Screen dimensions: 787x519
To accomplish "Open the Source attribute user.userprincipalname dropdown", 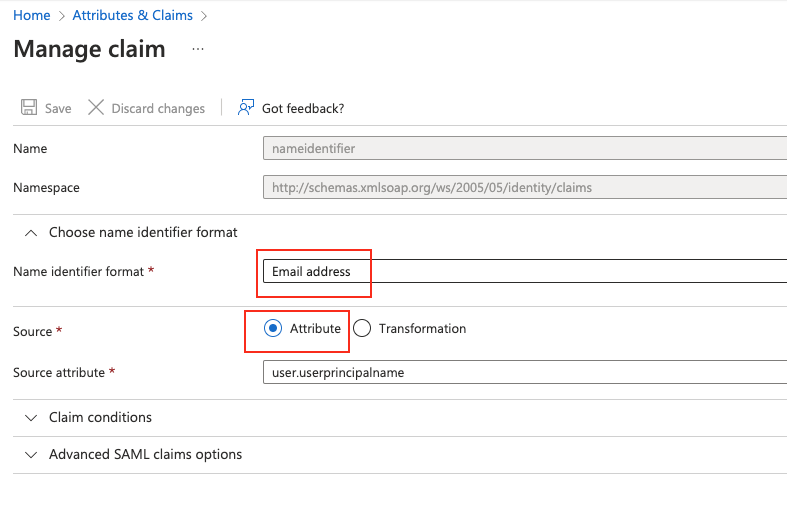I will 524,372.
